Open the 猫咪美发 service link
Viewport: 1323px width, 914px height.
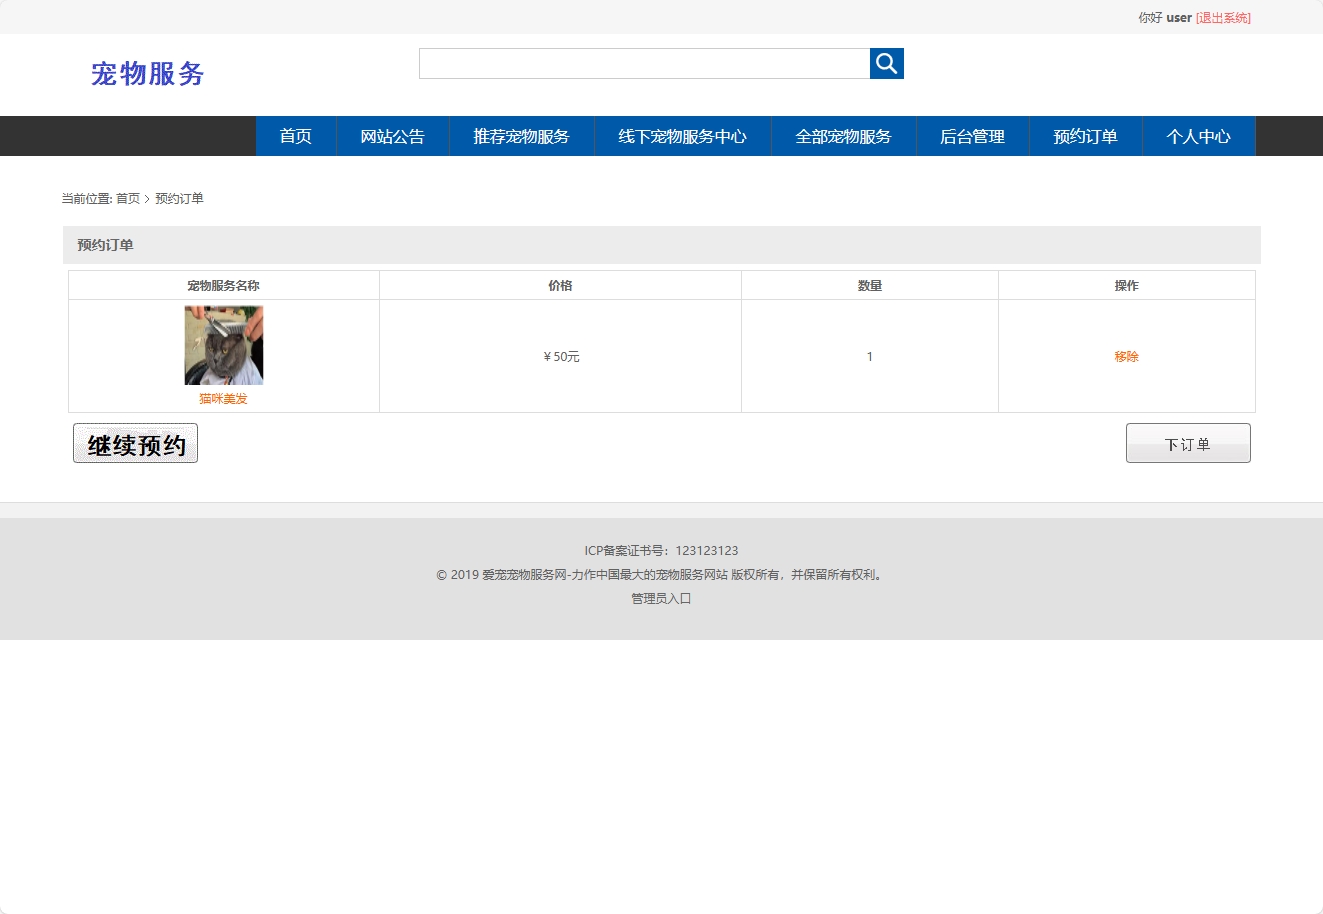click(222, 396)
